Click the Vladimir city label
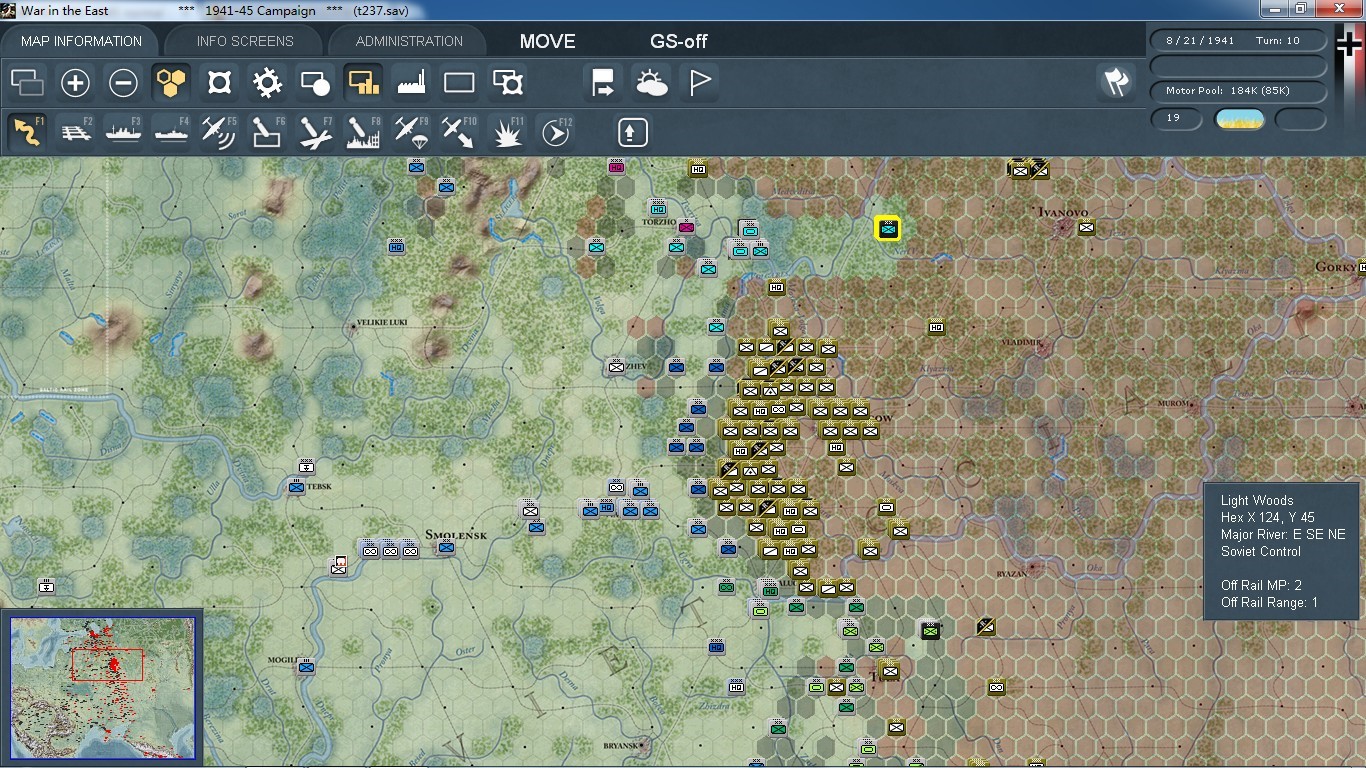1366x768 pixels. 1022,342
